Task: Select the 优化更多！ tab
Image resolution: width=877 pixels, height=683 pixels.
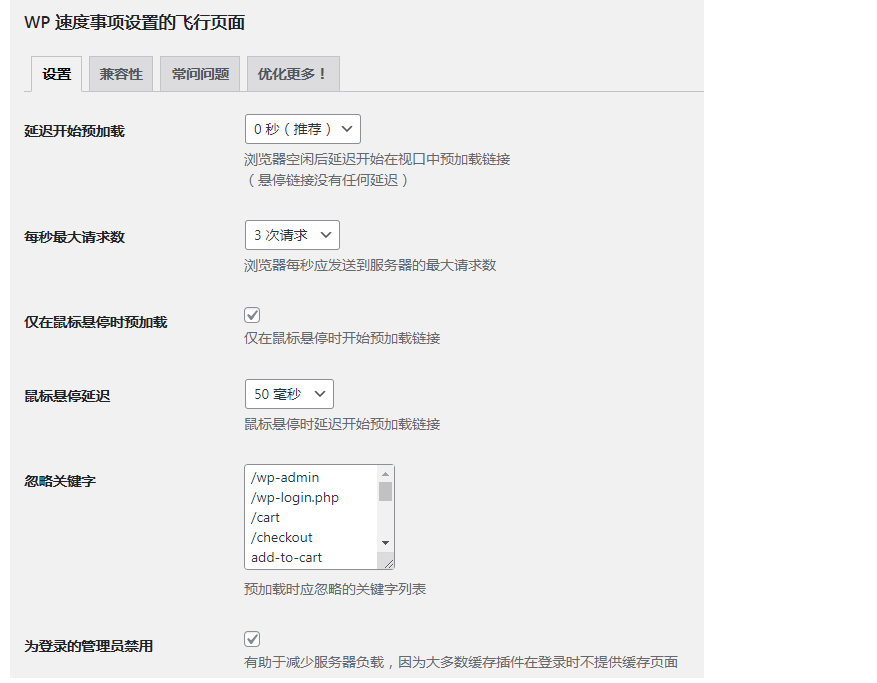Action: 292,73
